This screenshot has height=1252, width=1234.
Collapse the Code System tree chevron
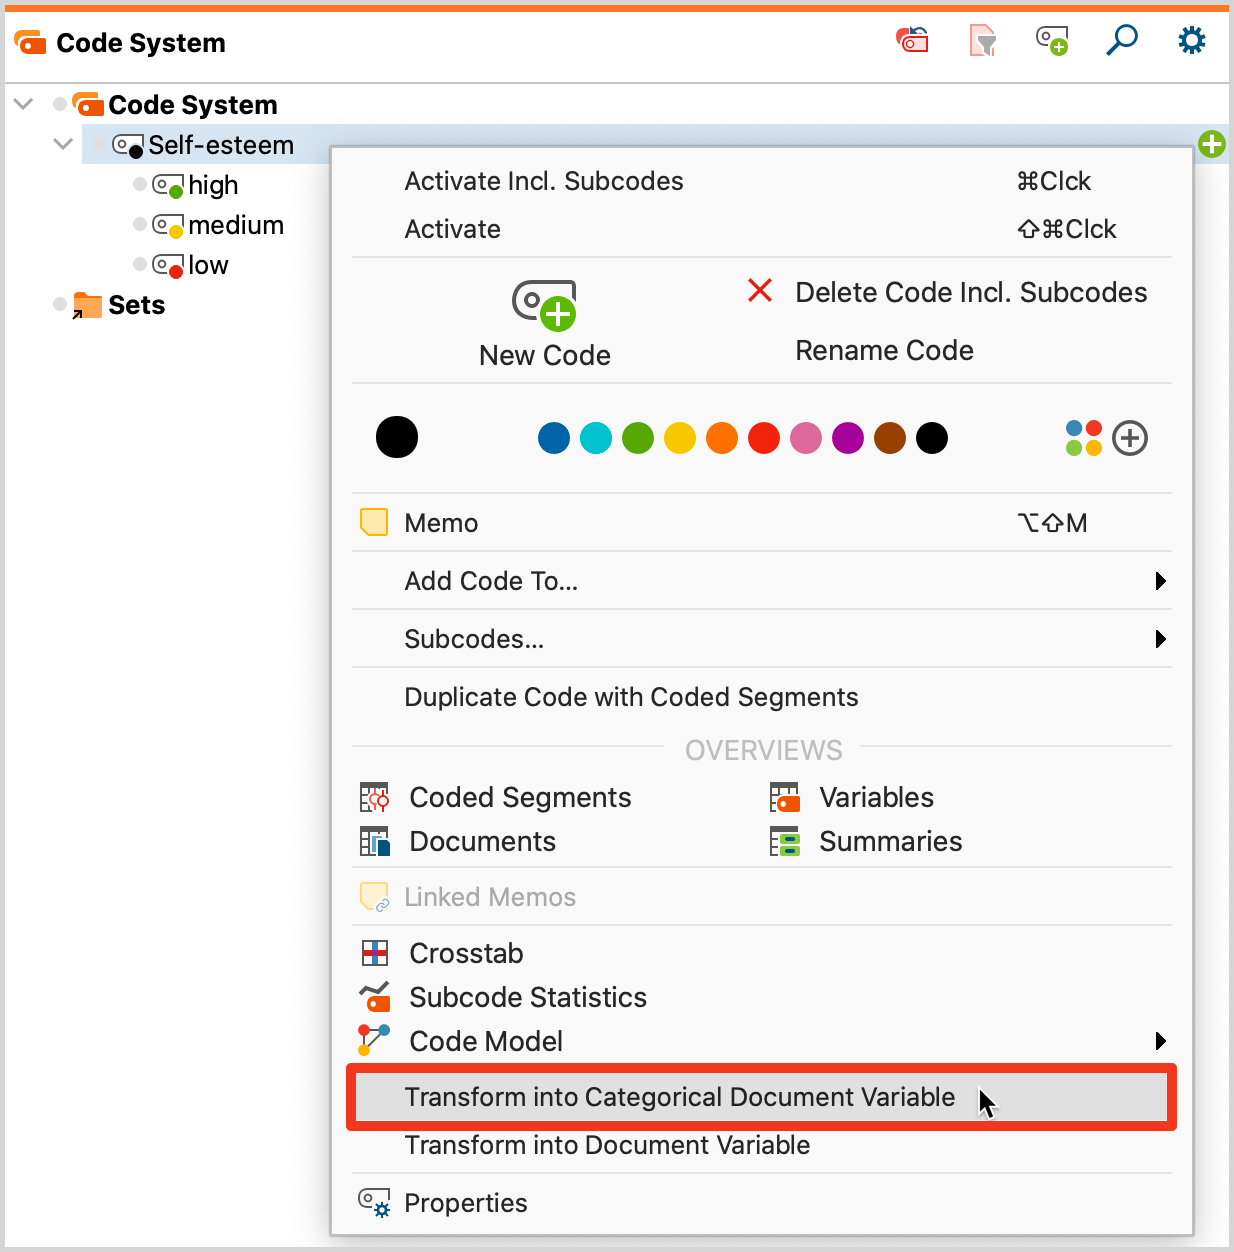tap(22, 103)
